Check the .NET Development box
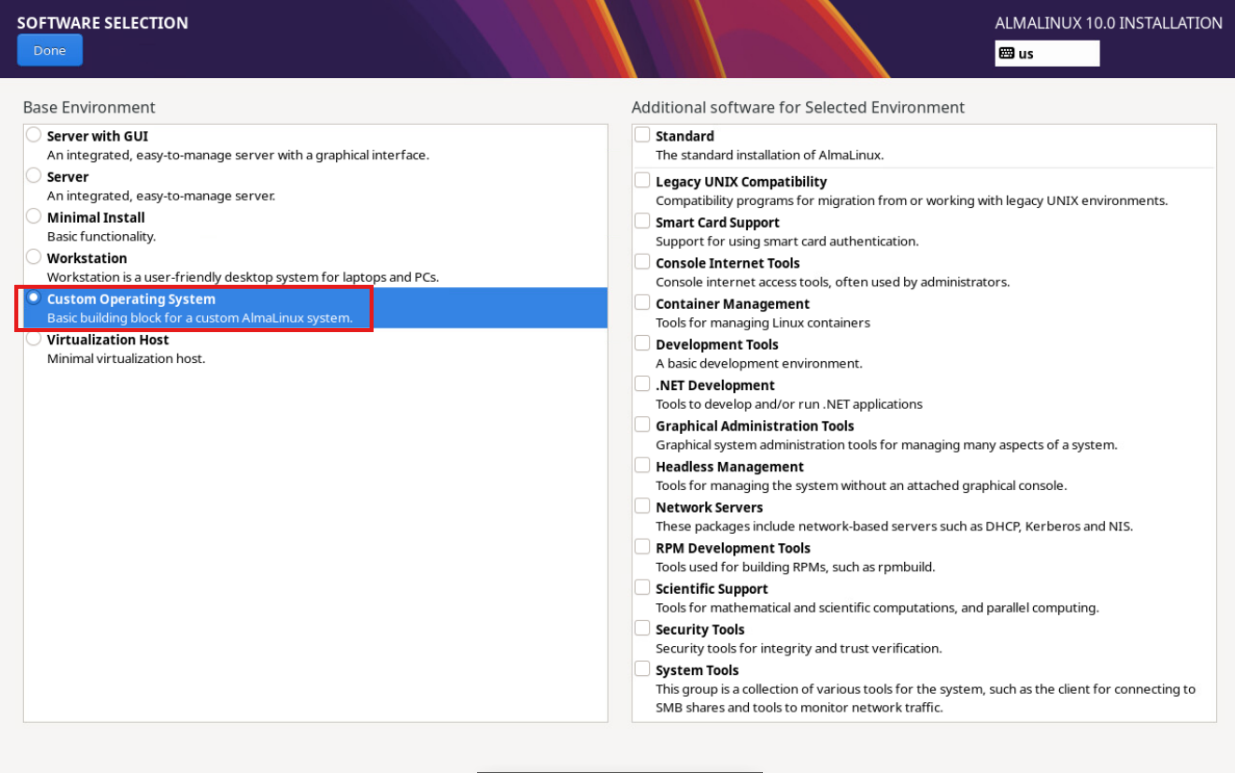The width and height of the screenshot is (1235, 773). click(x=642, y=384)
